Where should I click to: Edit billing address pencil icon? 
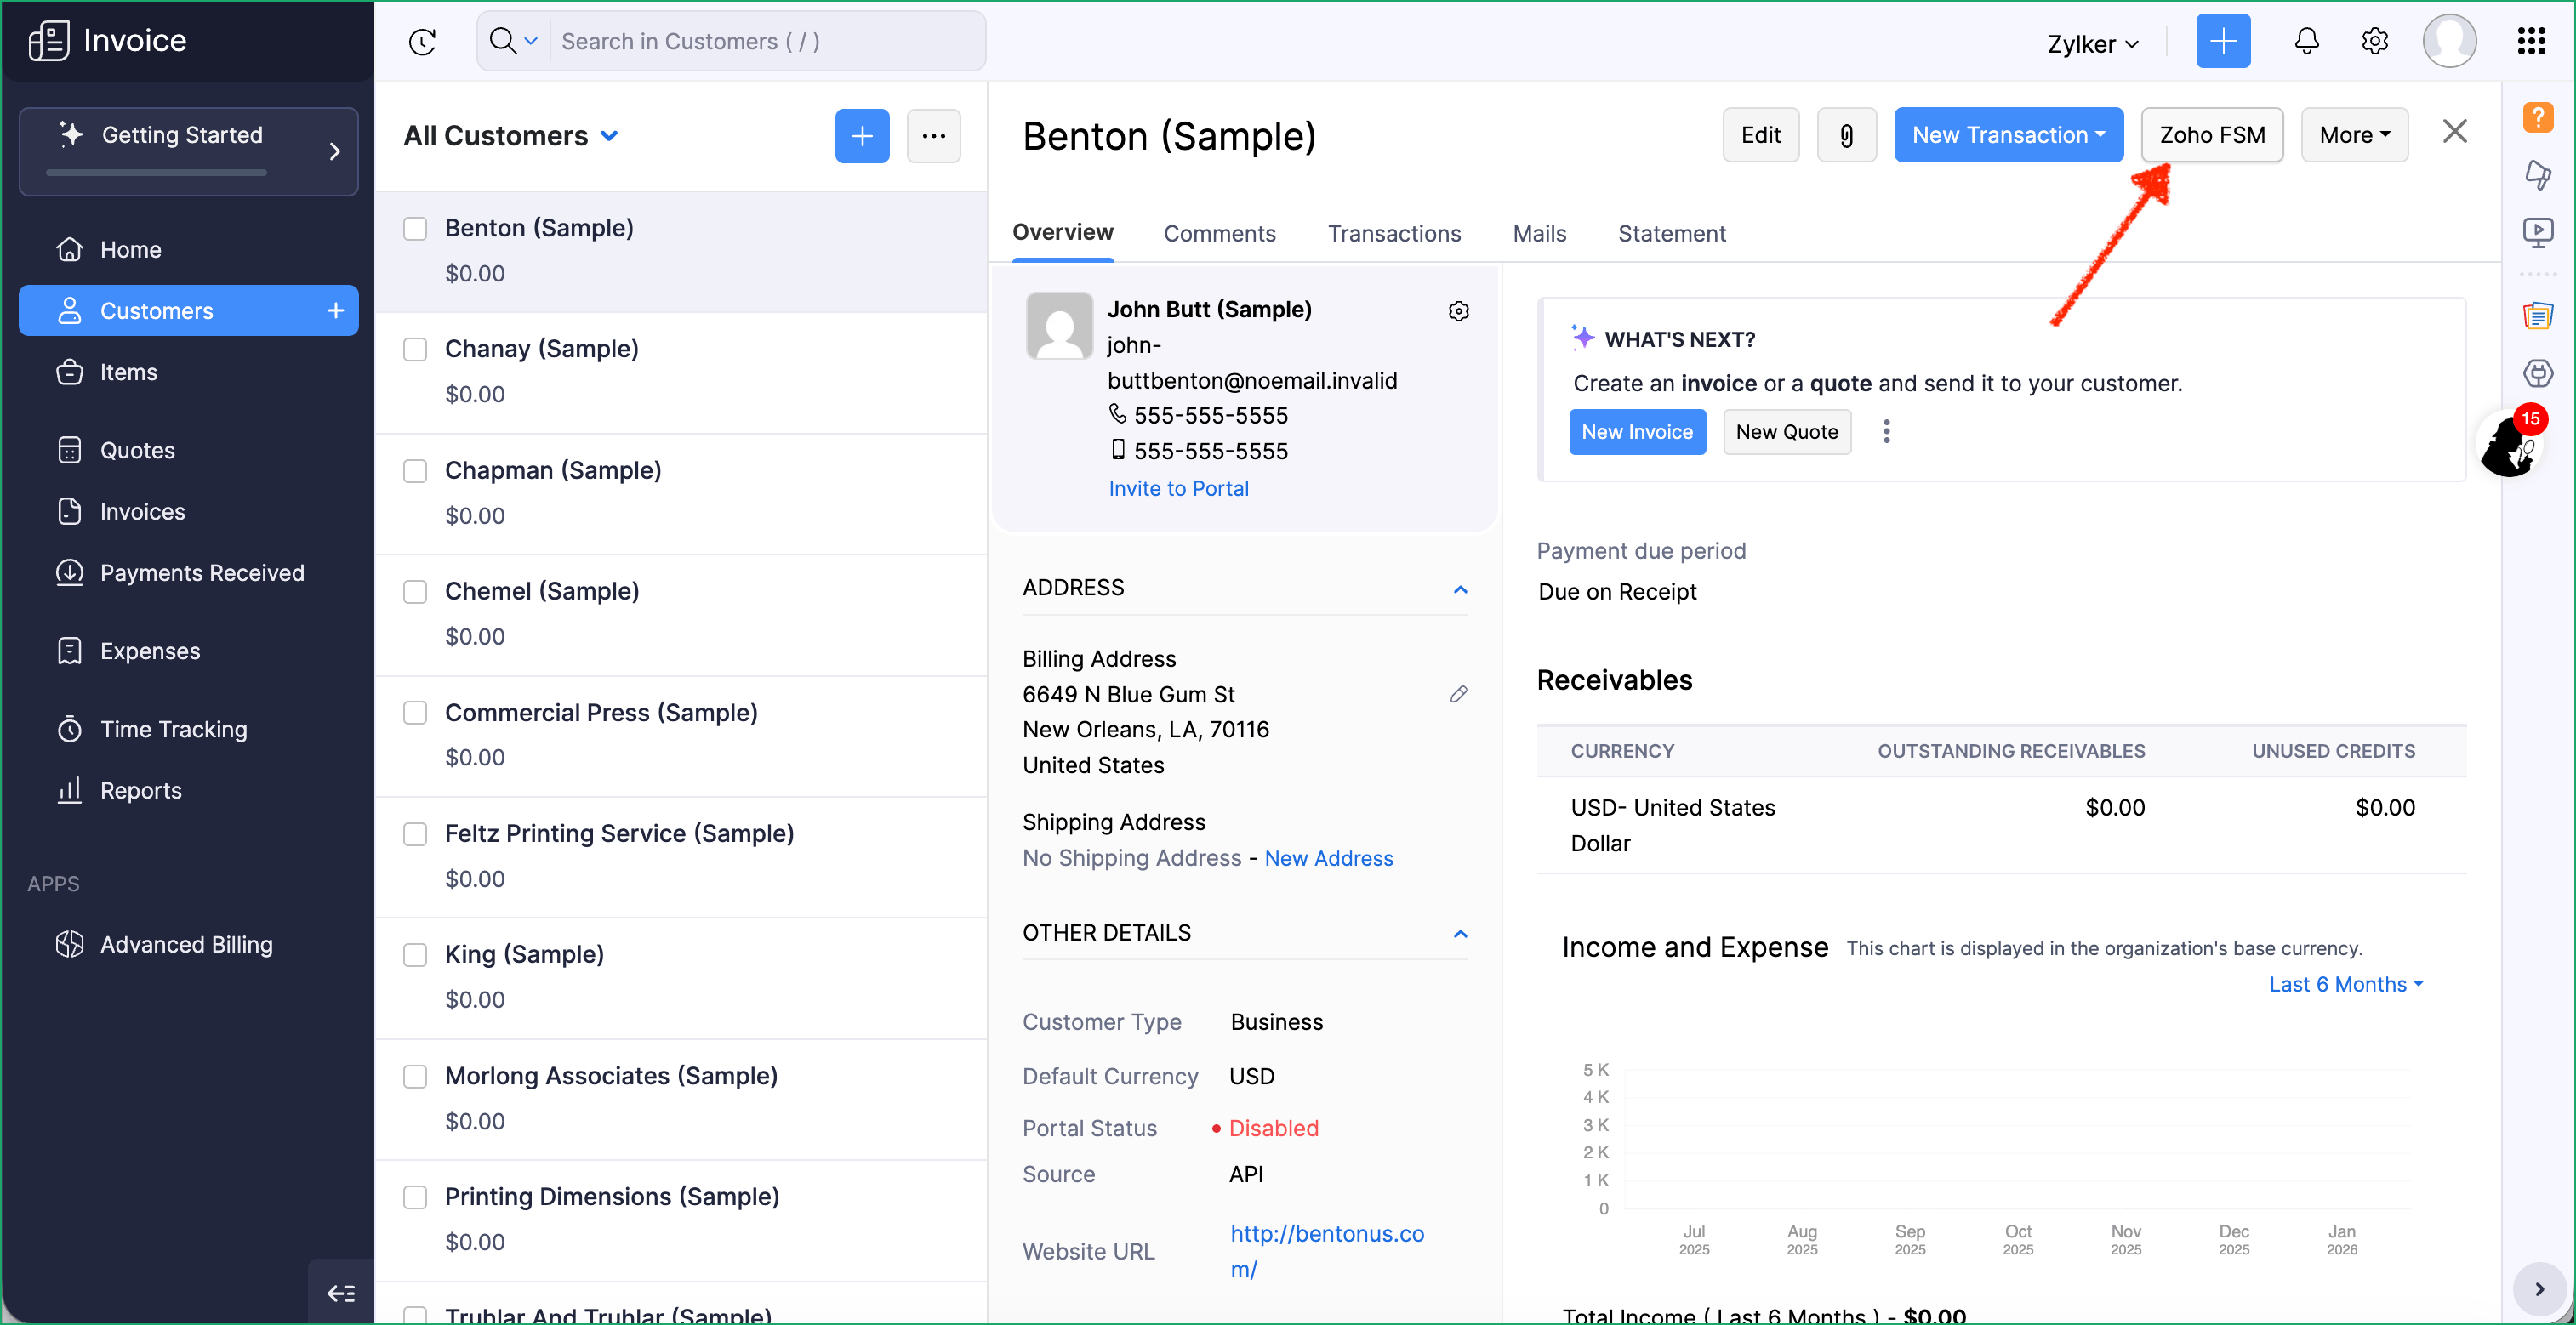click(x=1458, y=693)
